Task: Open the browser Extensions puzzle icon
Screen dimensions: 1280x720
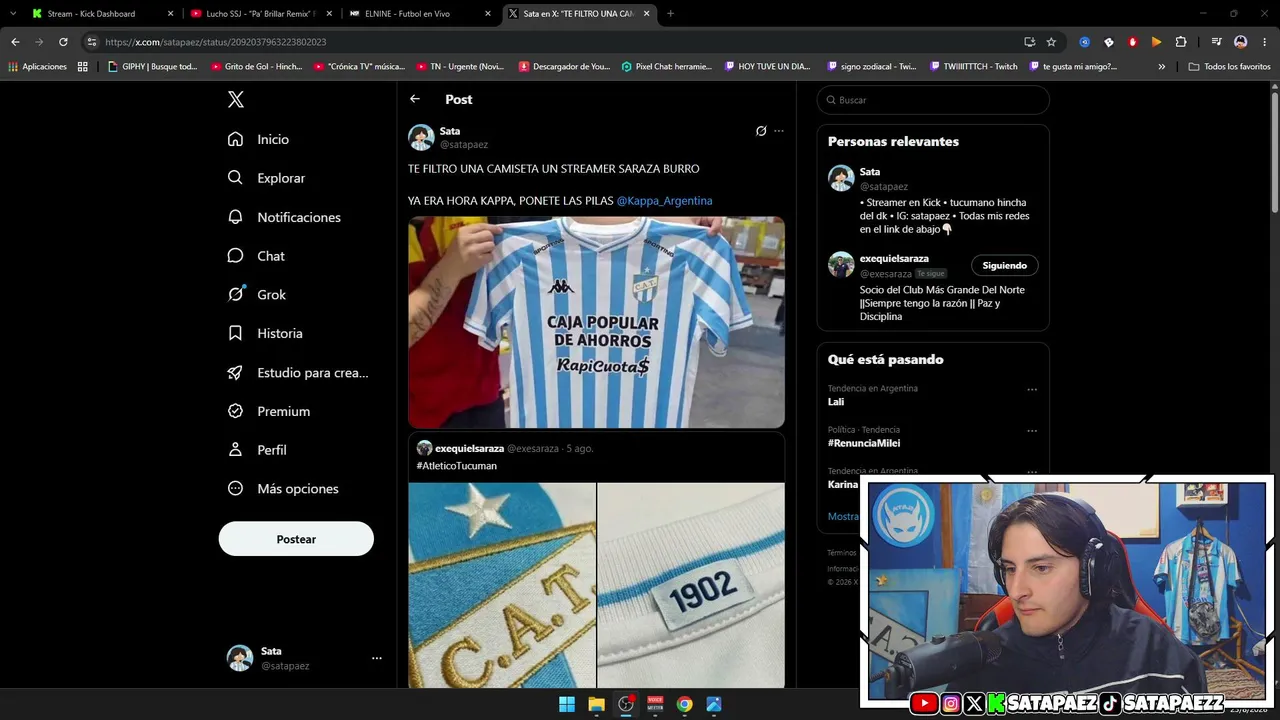Action: tap(1181, 42)
